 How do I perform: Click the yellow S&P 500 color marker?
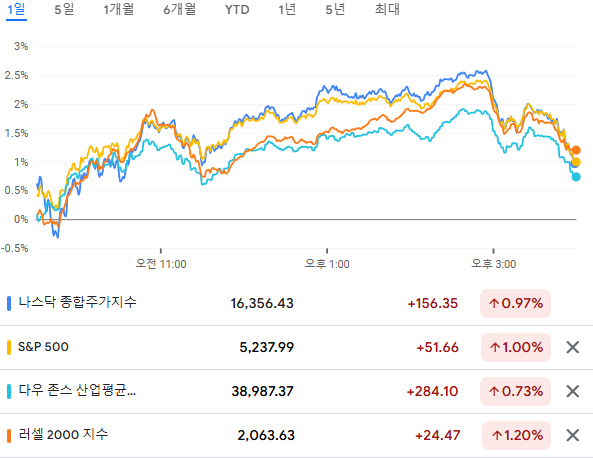click(9, 347)
